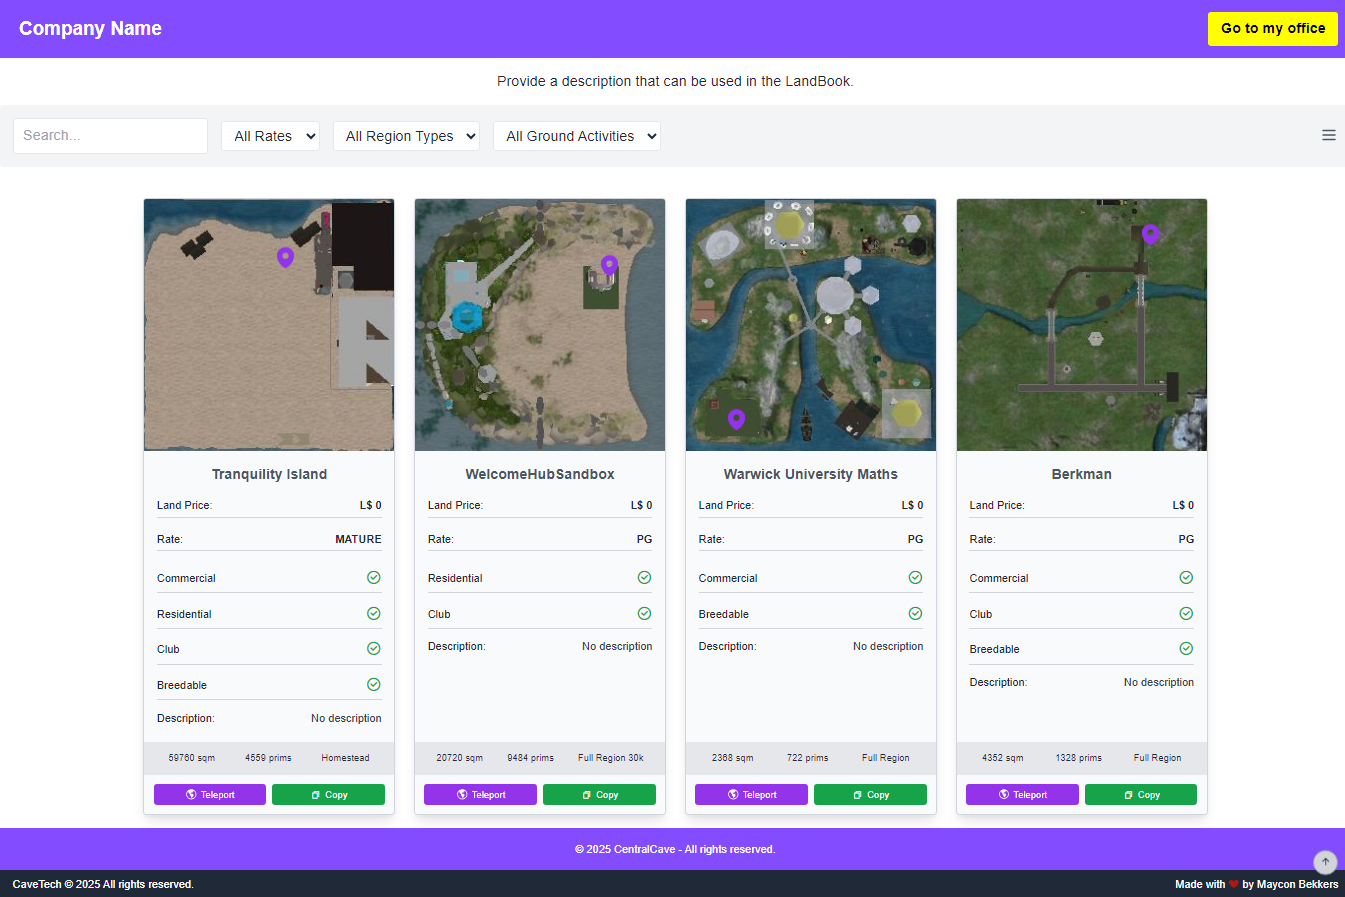
Task: Click the Company Name header title
Action: point(90,28)
